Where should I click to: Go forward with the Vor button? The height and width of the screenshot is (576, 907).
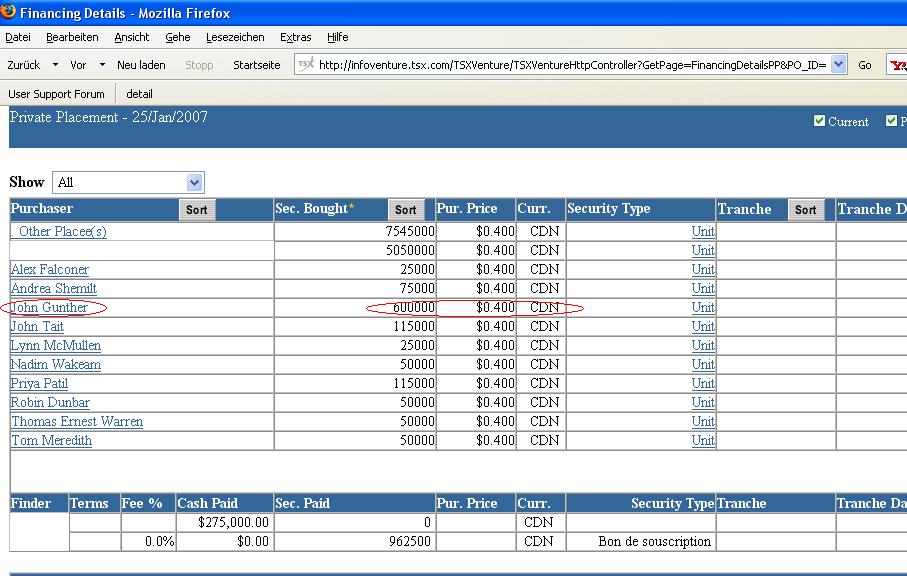tap(78, 65)
